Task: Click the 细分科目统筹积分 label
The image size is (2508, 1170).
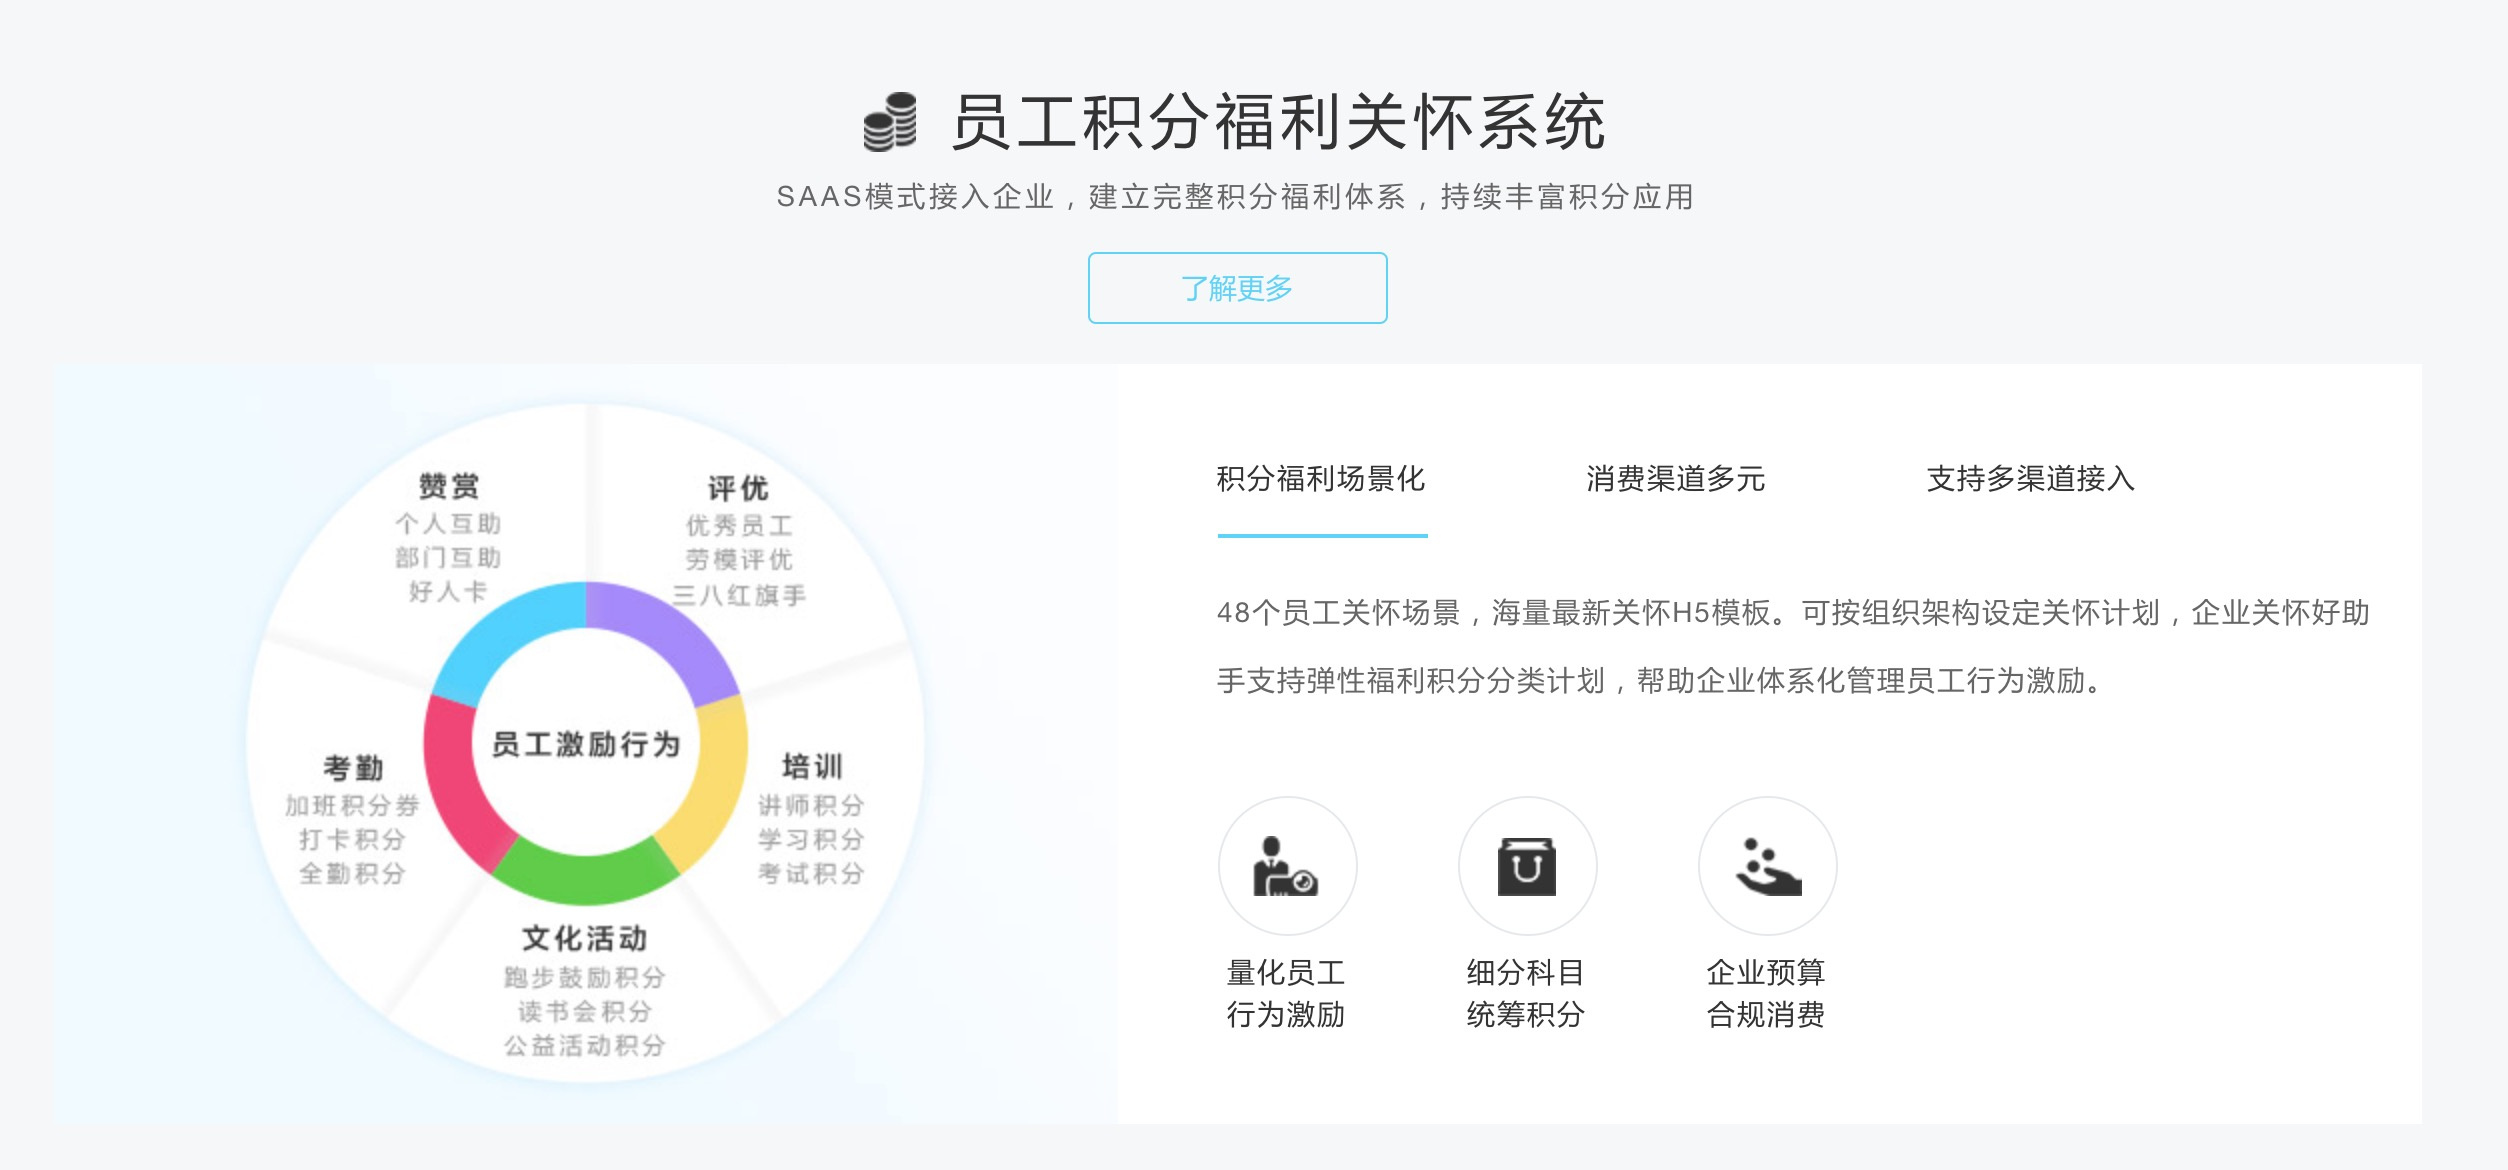Action: 1526,993
